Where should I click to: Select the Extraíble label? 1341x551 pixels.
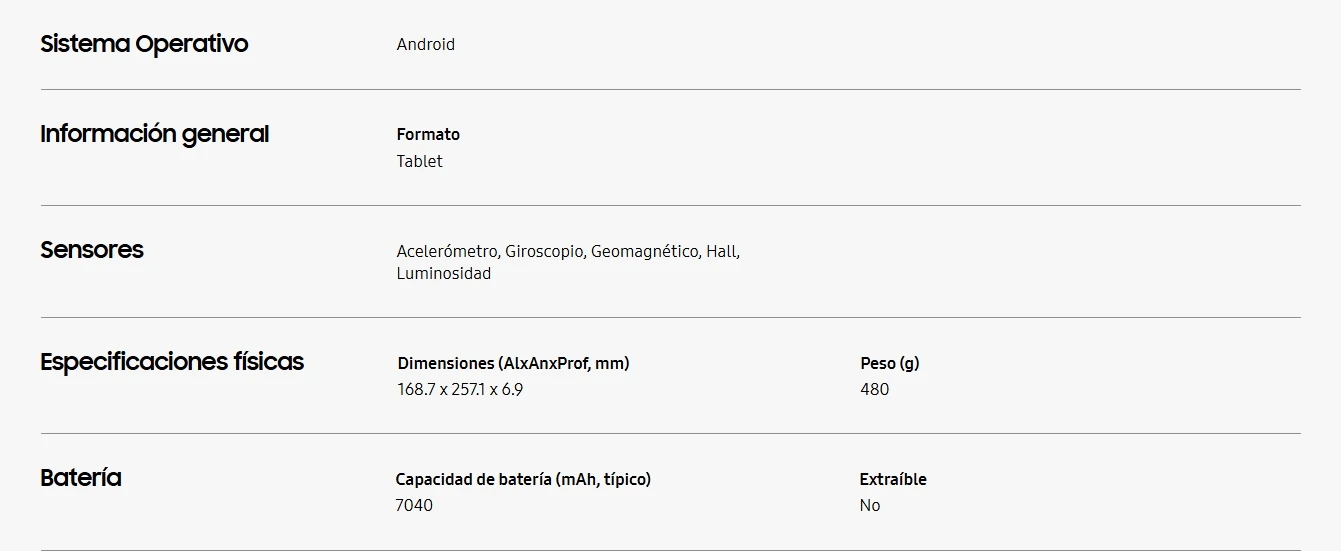click(x=893, y=479)
